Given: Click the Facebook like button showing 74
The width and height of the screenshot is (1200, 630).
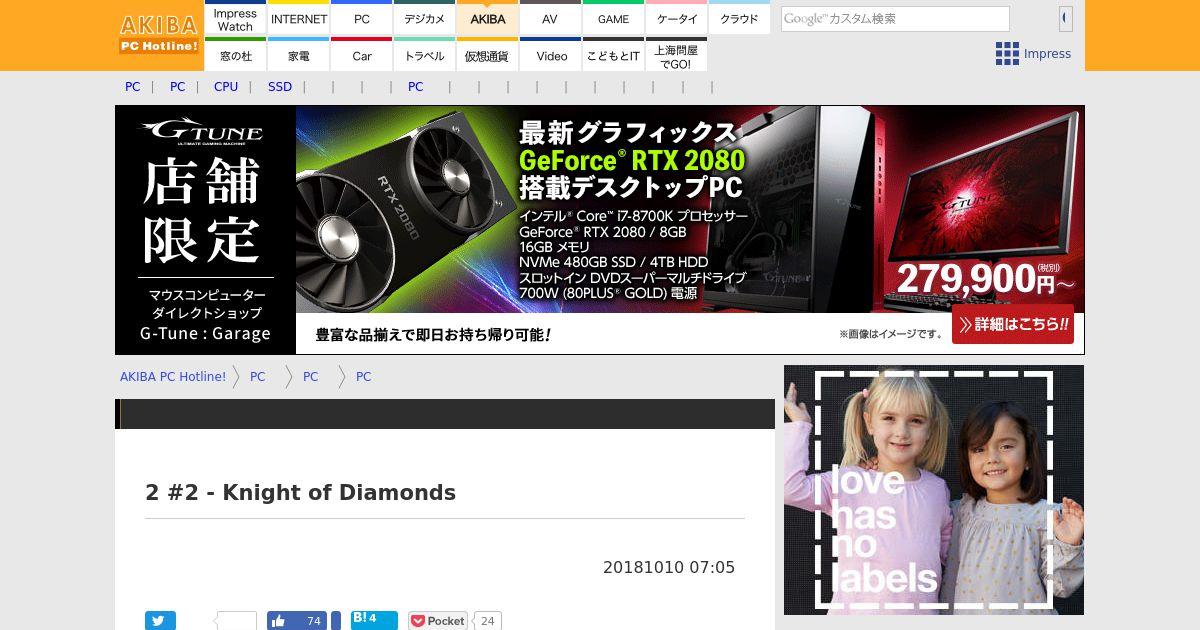Looking at the screenshot, I should (x=297, y=621).
